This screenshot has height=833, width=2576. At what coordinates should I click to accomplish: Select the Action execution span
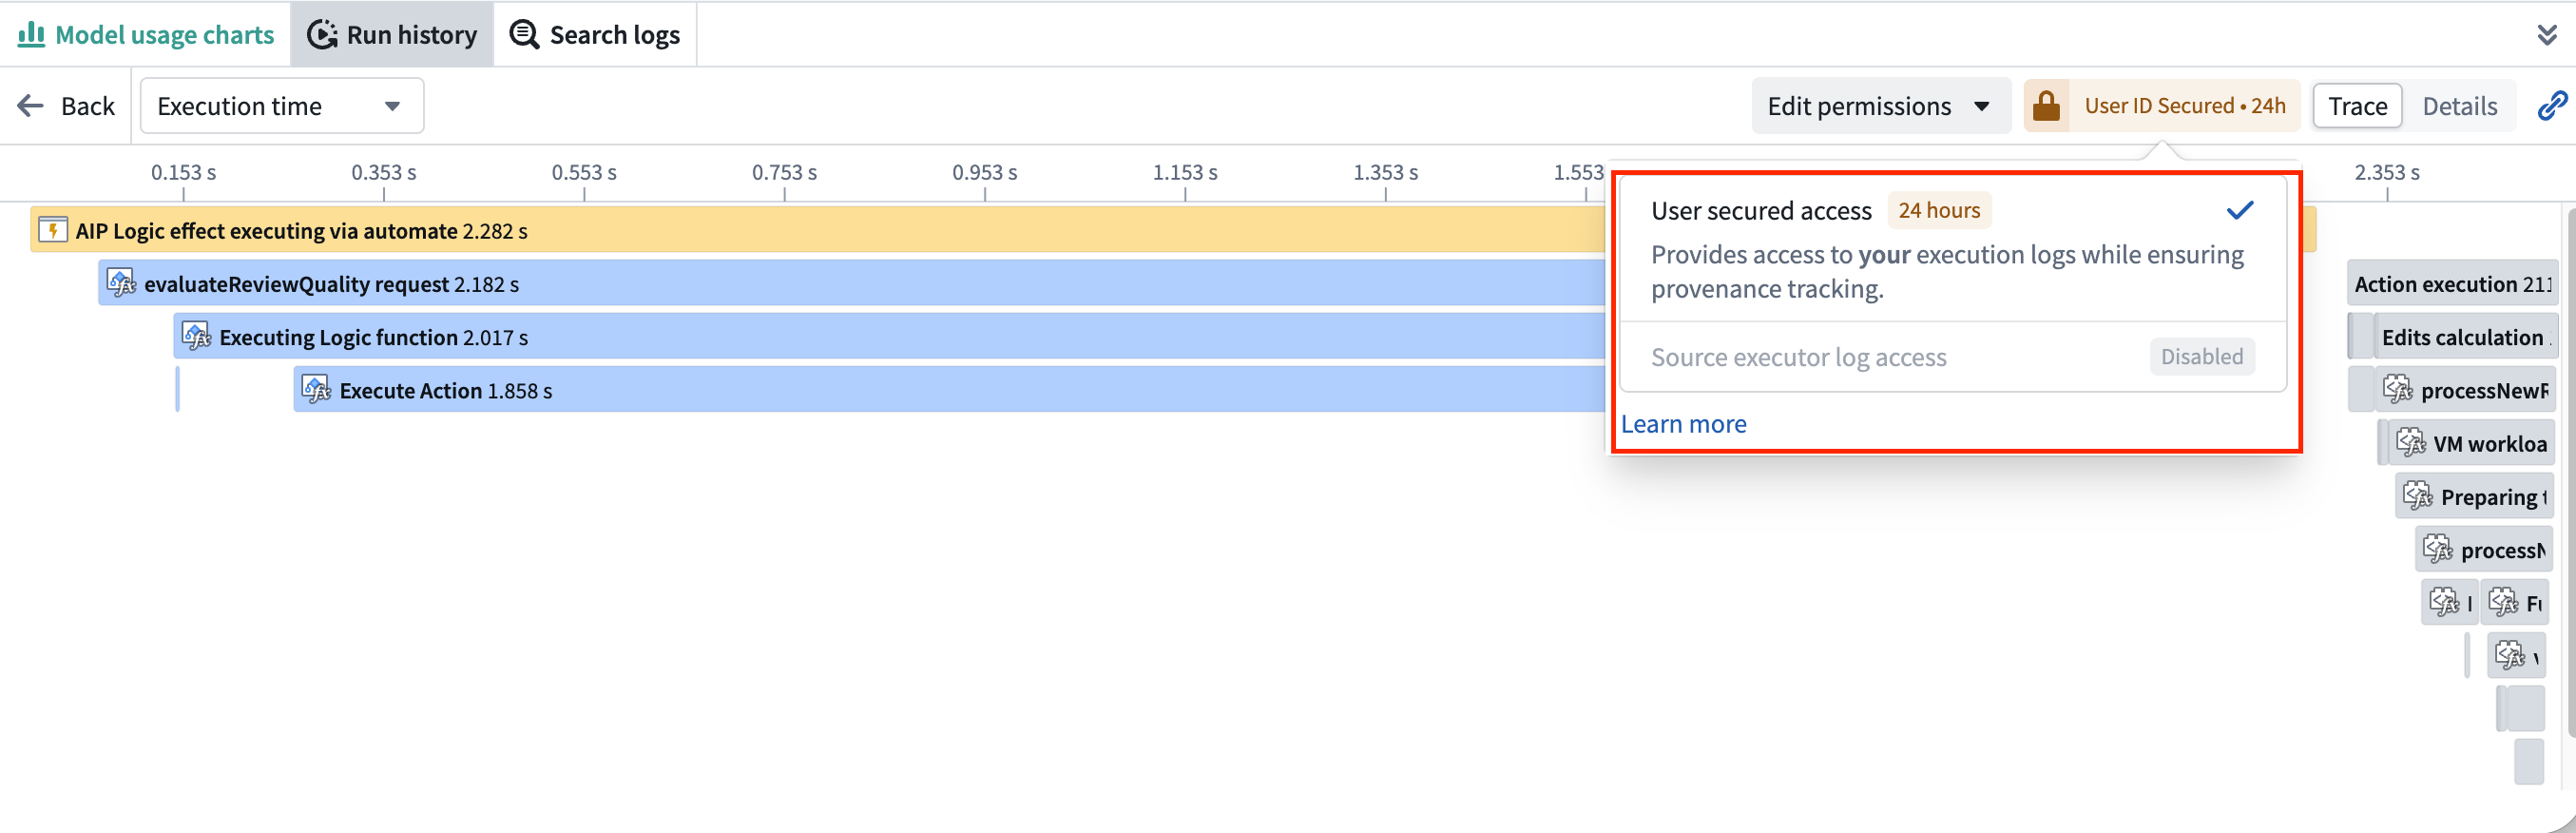(2452, 284)
